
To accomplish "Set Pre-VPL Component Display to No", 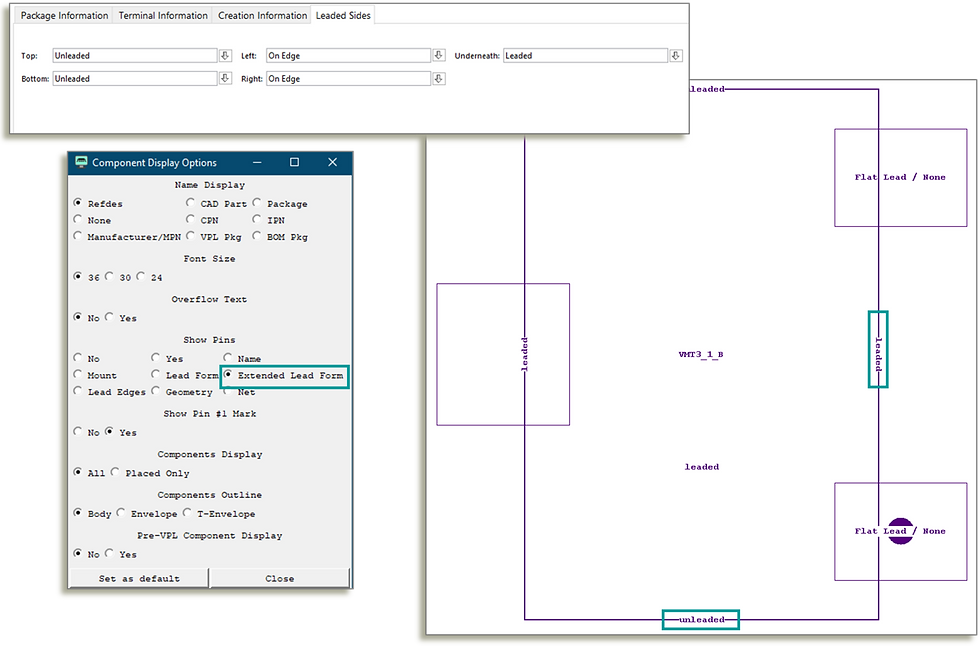I will pos(78,553).
